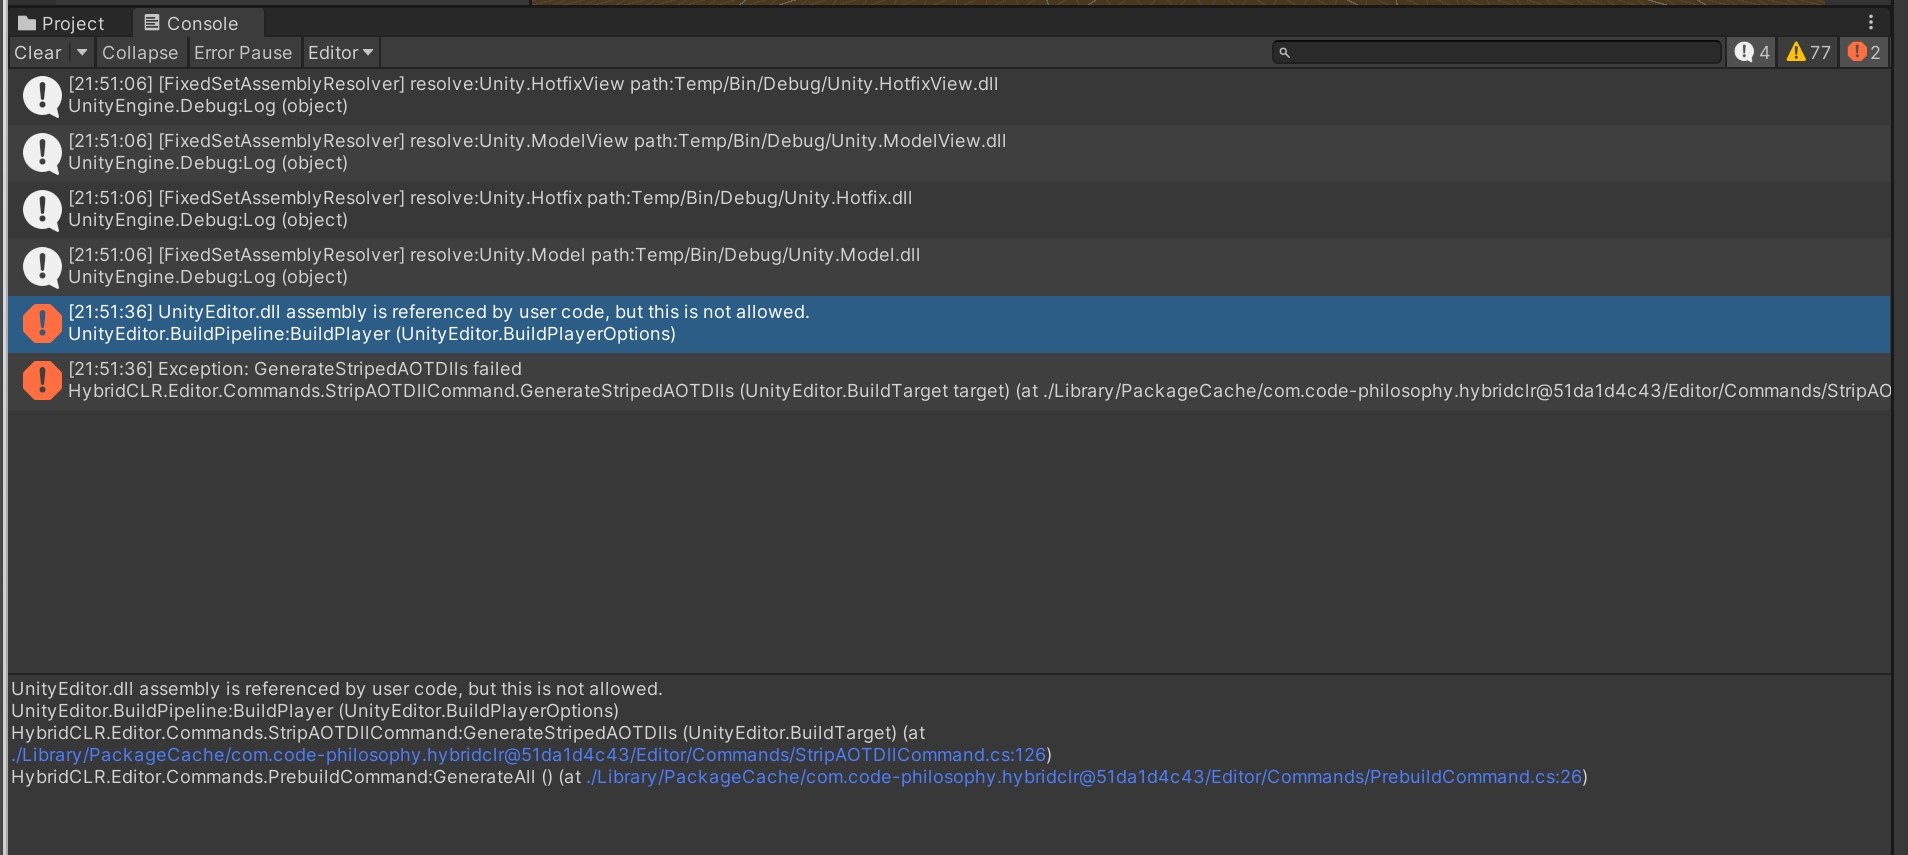Image resolution: width=1908 pixels, height=855 pixels.
Task: Click the error icon of UnityEditor.dll entry
Action: tap(42, 324)
